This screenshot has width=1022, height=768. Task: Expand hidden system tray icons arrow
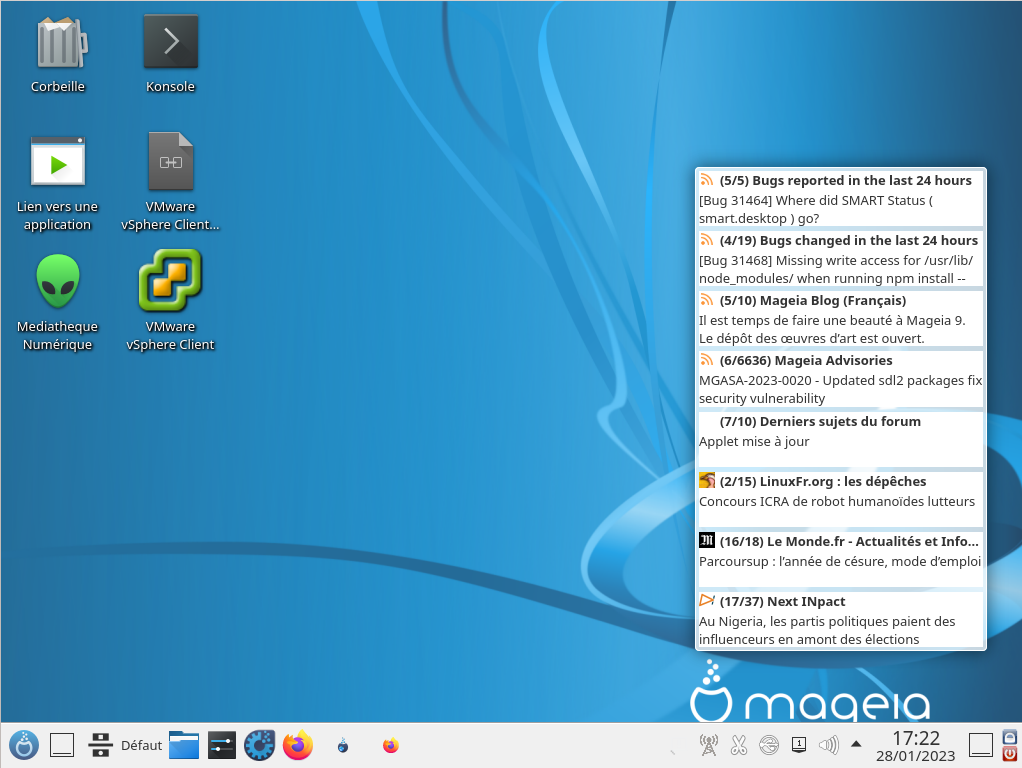click(x=856, y=744)
